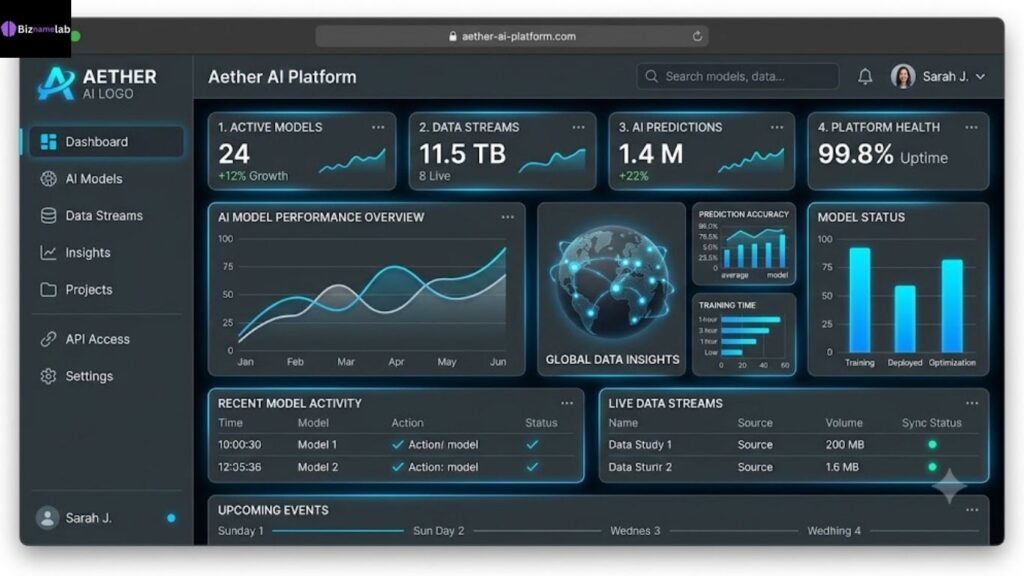1024x576 pixels.
Task: Click status checkmark for Model 2 row
Action: [x=532, y=467]
